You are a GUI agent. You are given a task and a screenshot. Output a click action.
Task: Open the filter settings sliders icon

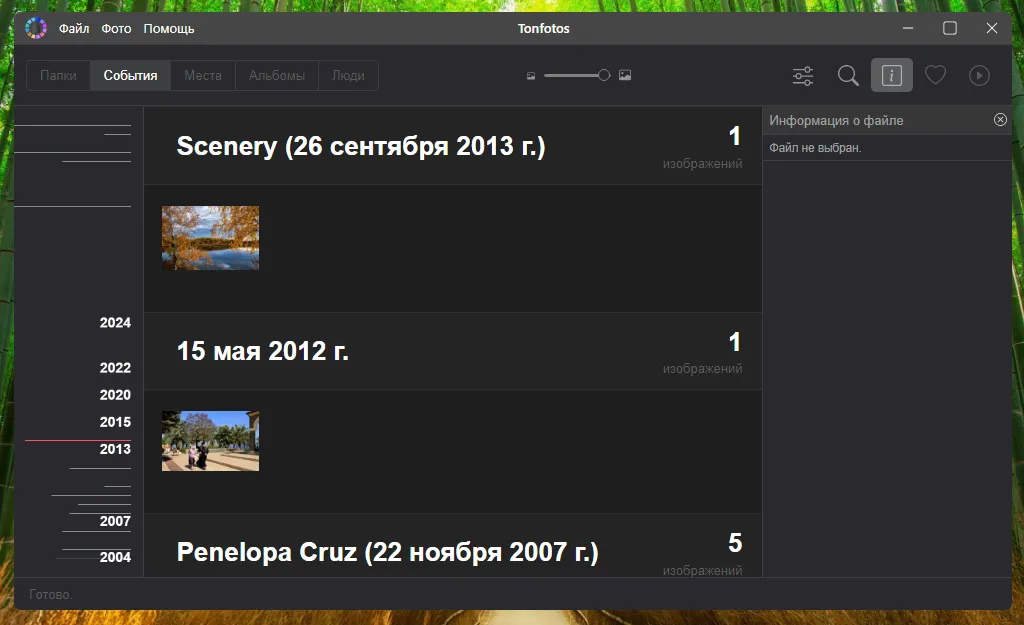[803, 76]
